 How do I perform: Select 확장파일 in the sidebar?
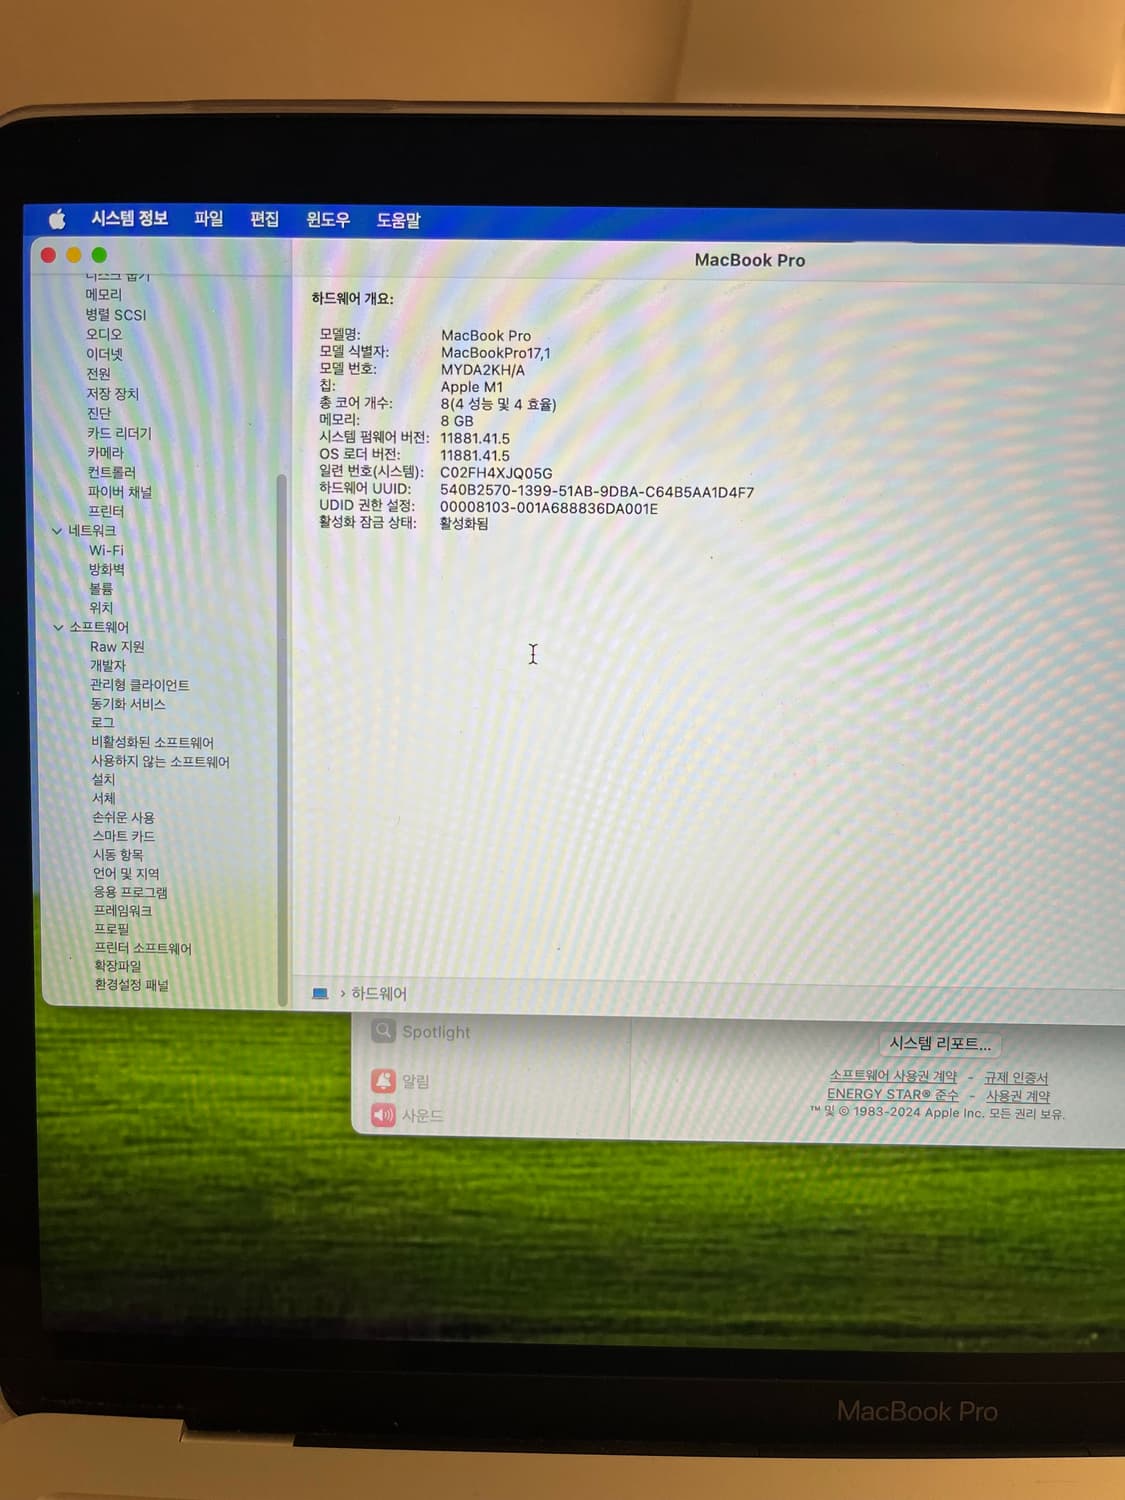click(x=118, y=966)
